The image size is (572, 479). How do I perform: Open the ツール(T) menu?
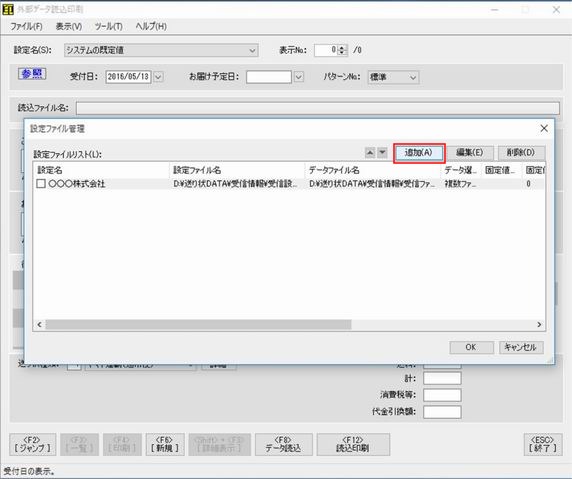click(x=108, y=26)
